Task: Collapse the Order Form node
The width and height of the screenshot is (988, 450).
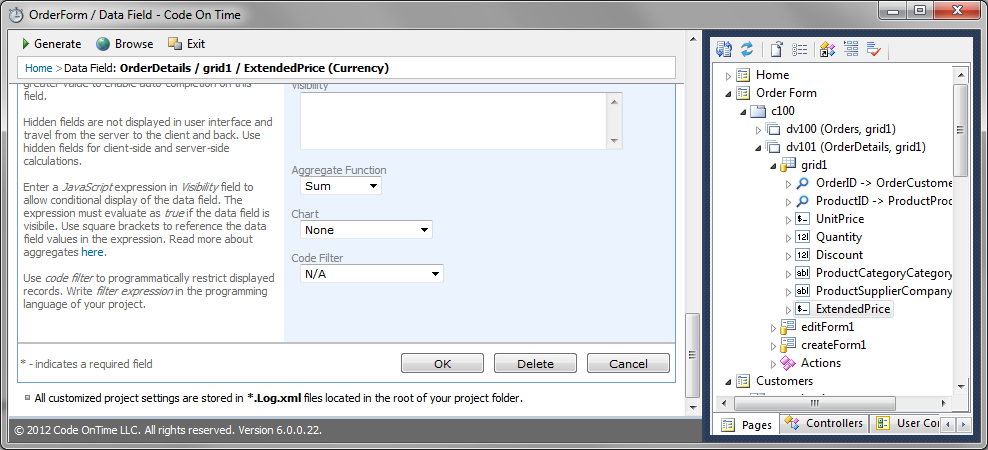Action: (x=728, y=93)
